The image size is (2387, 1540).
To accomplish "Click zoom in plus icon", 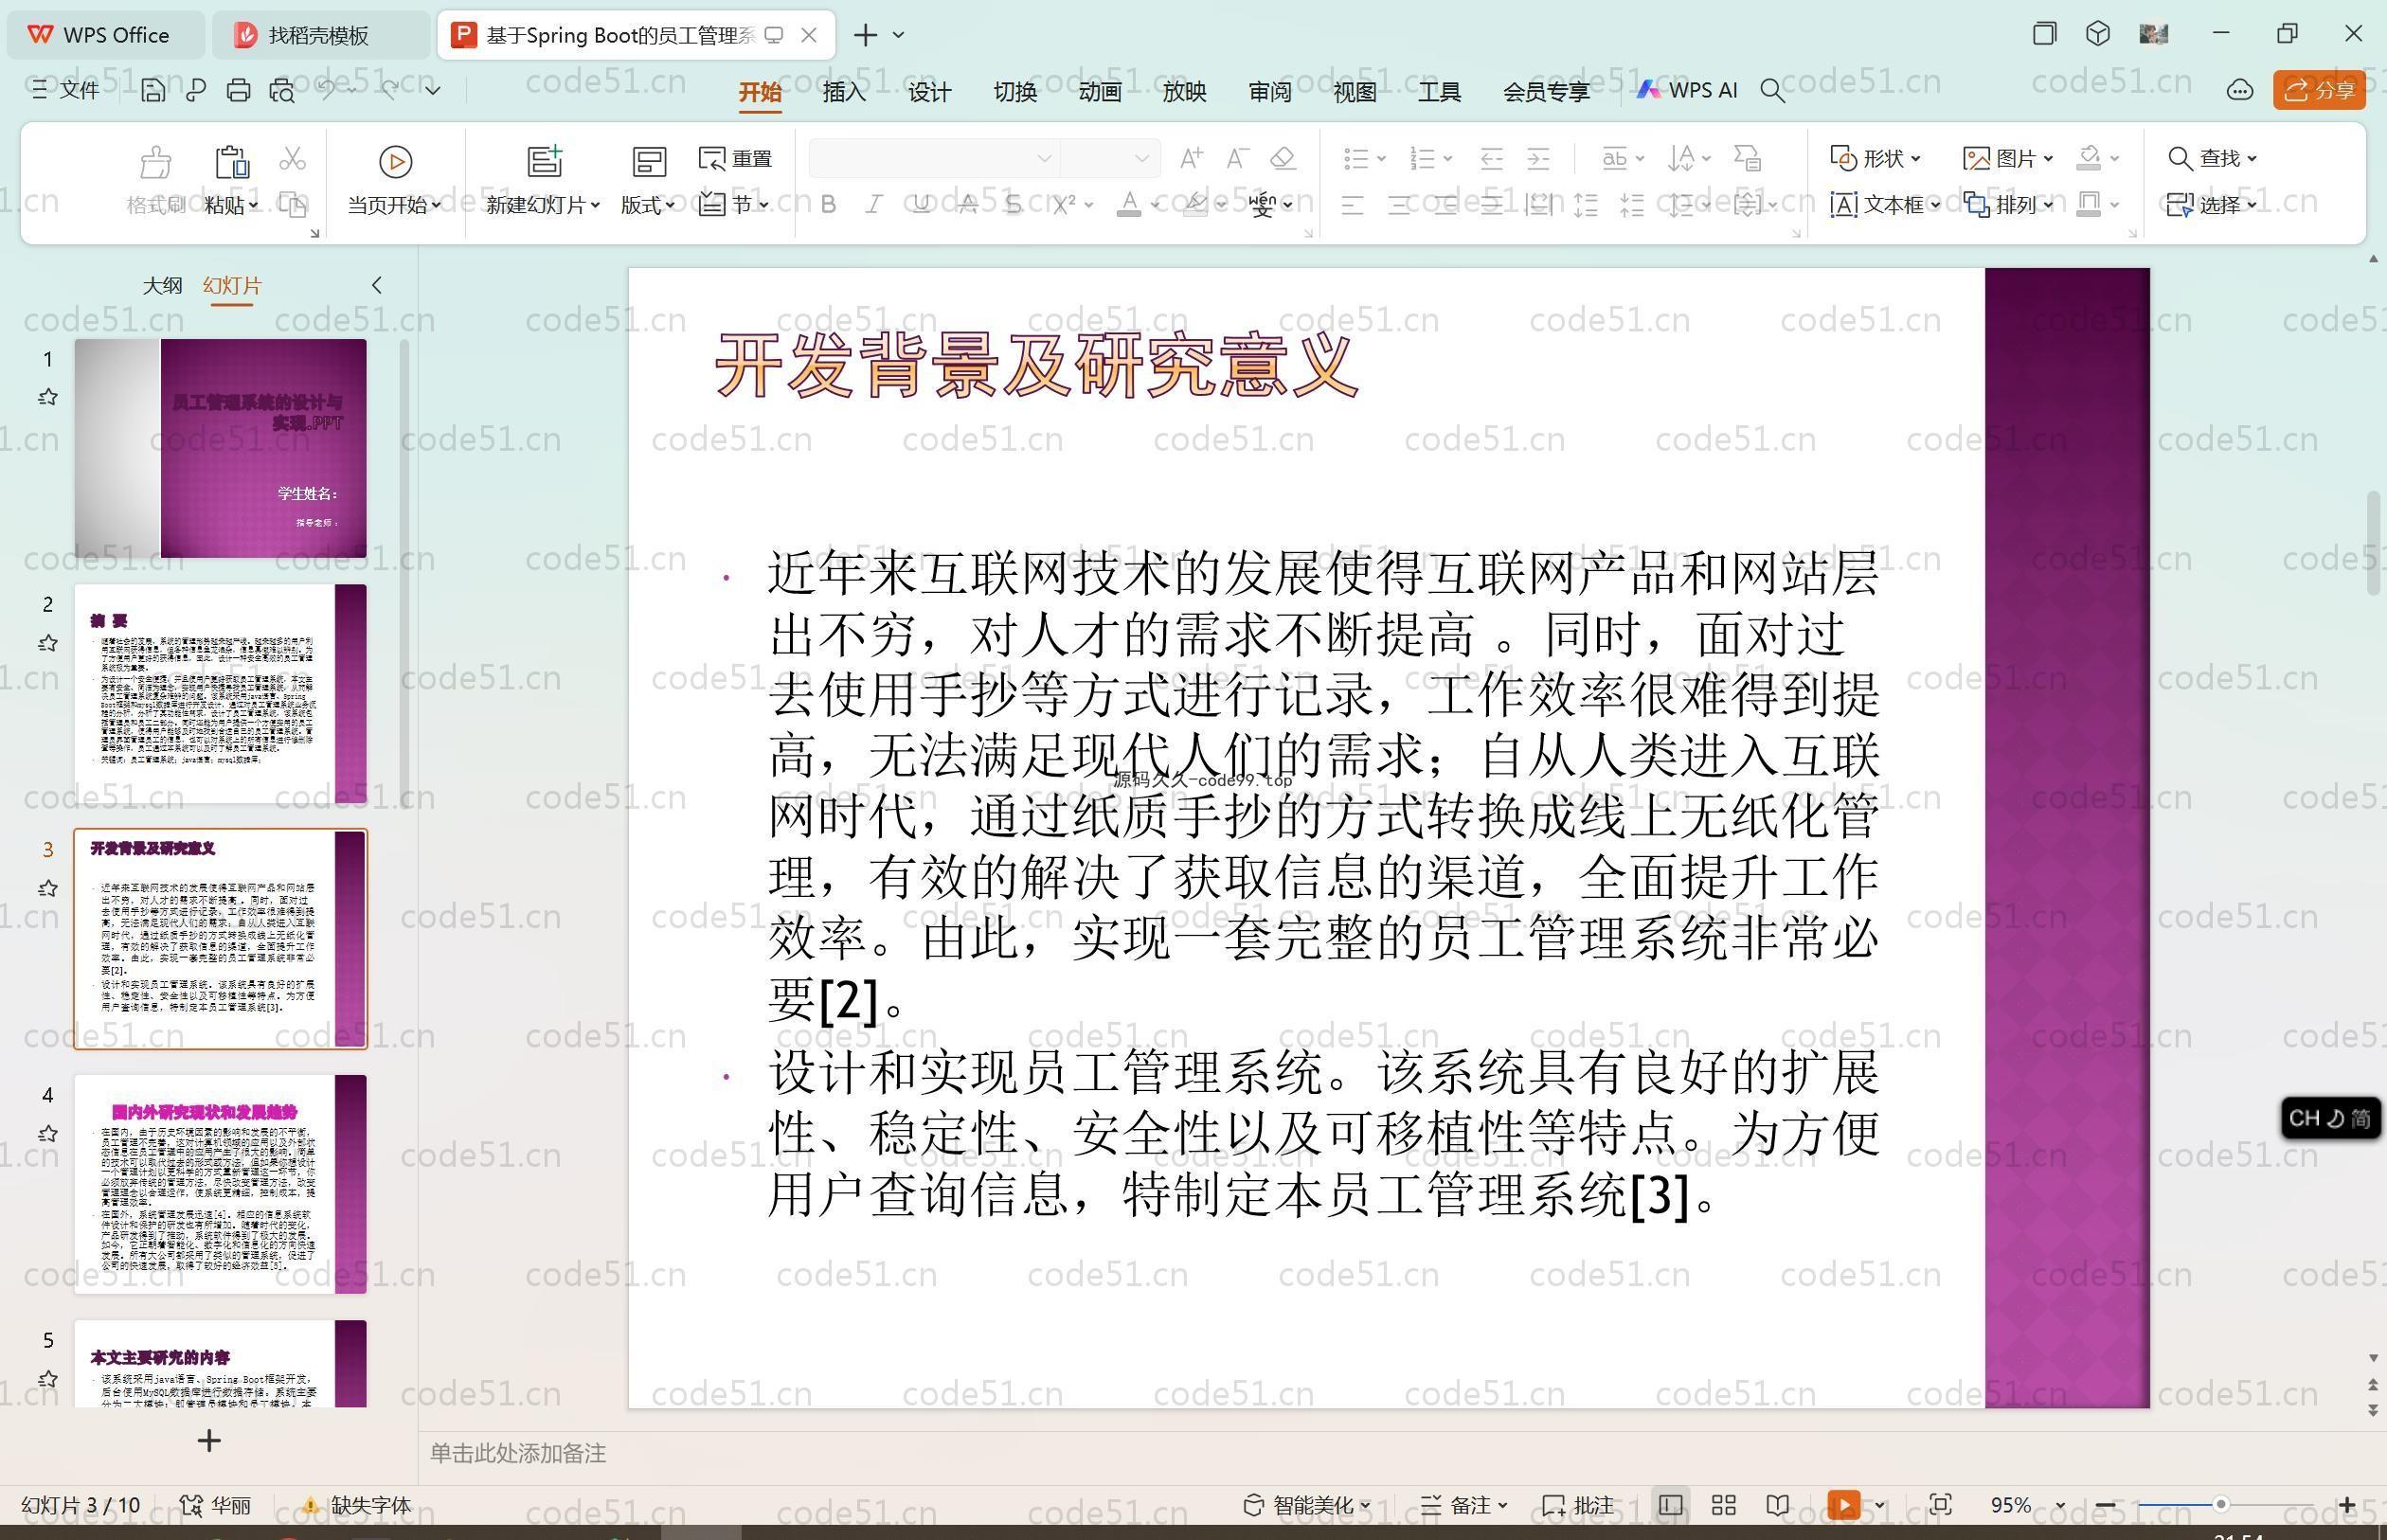I will tap(2347, 1505).
